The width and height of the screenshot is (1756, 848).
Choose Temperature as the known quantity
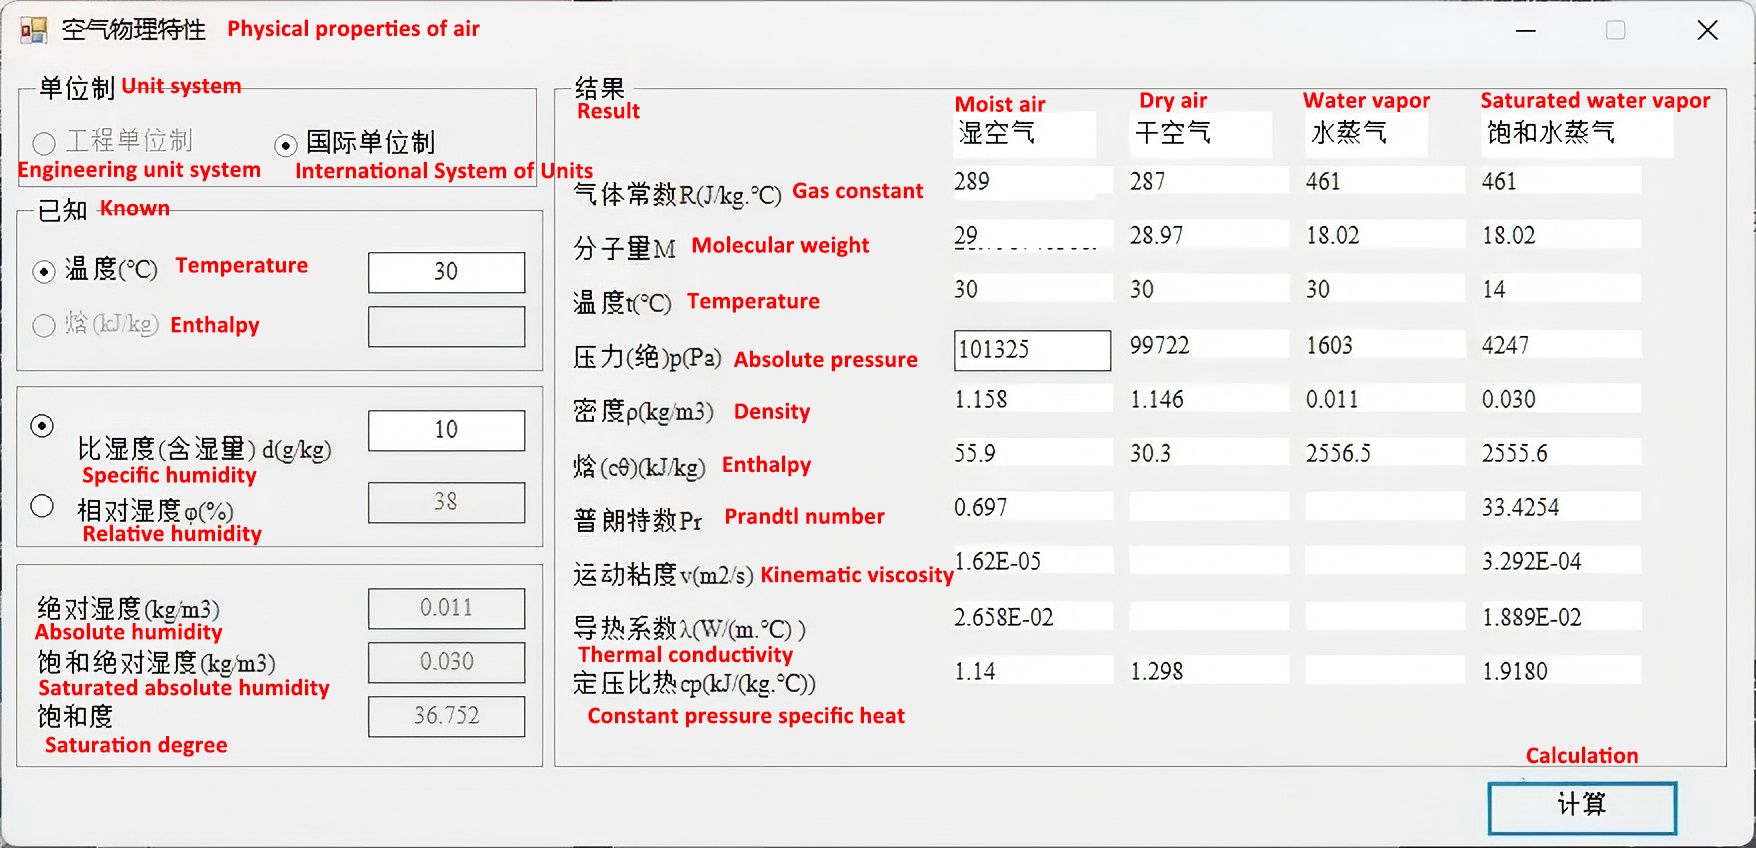(x=44, y=271)
